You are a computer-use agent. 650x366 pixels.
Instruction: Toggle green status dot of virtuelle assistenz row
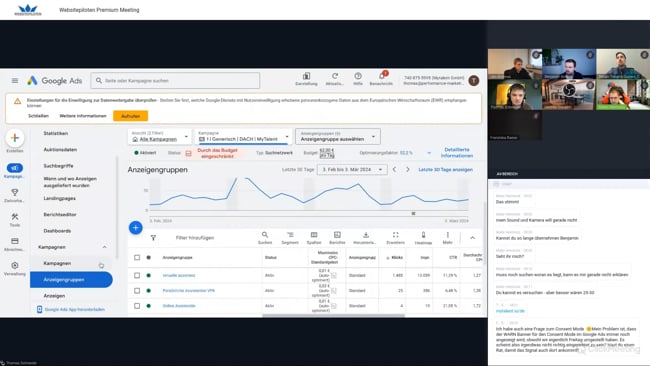point(148,275)
